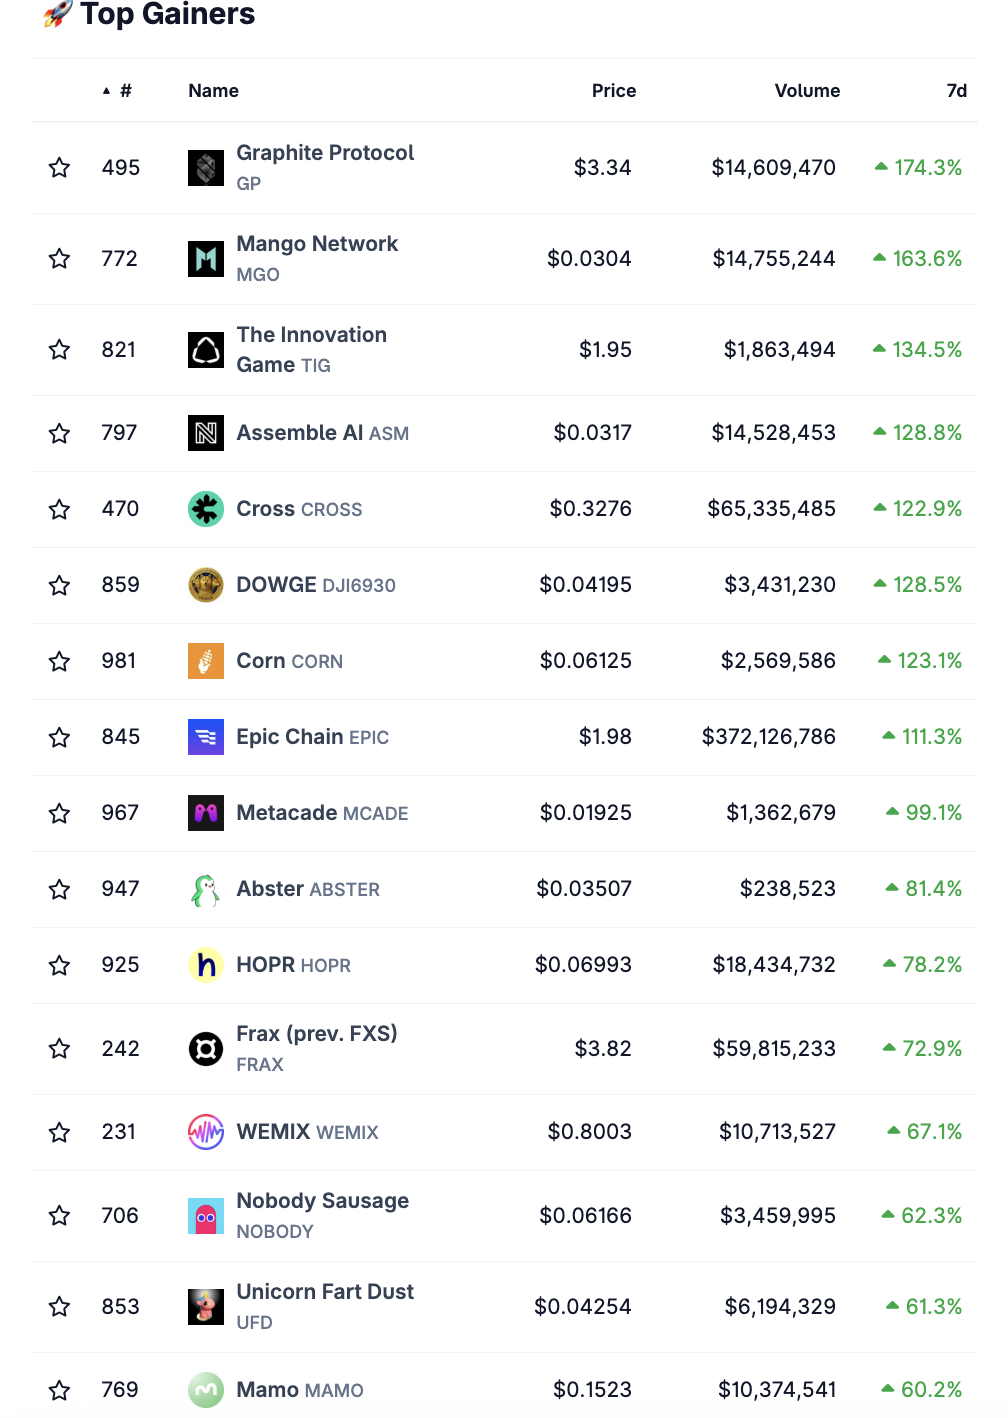Click the WEMIX waveform logo icon

coord(206,1132)
